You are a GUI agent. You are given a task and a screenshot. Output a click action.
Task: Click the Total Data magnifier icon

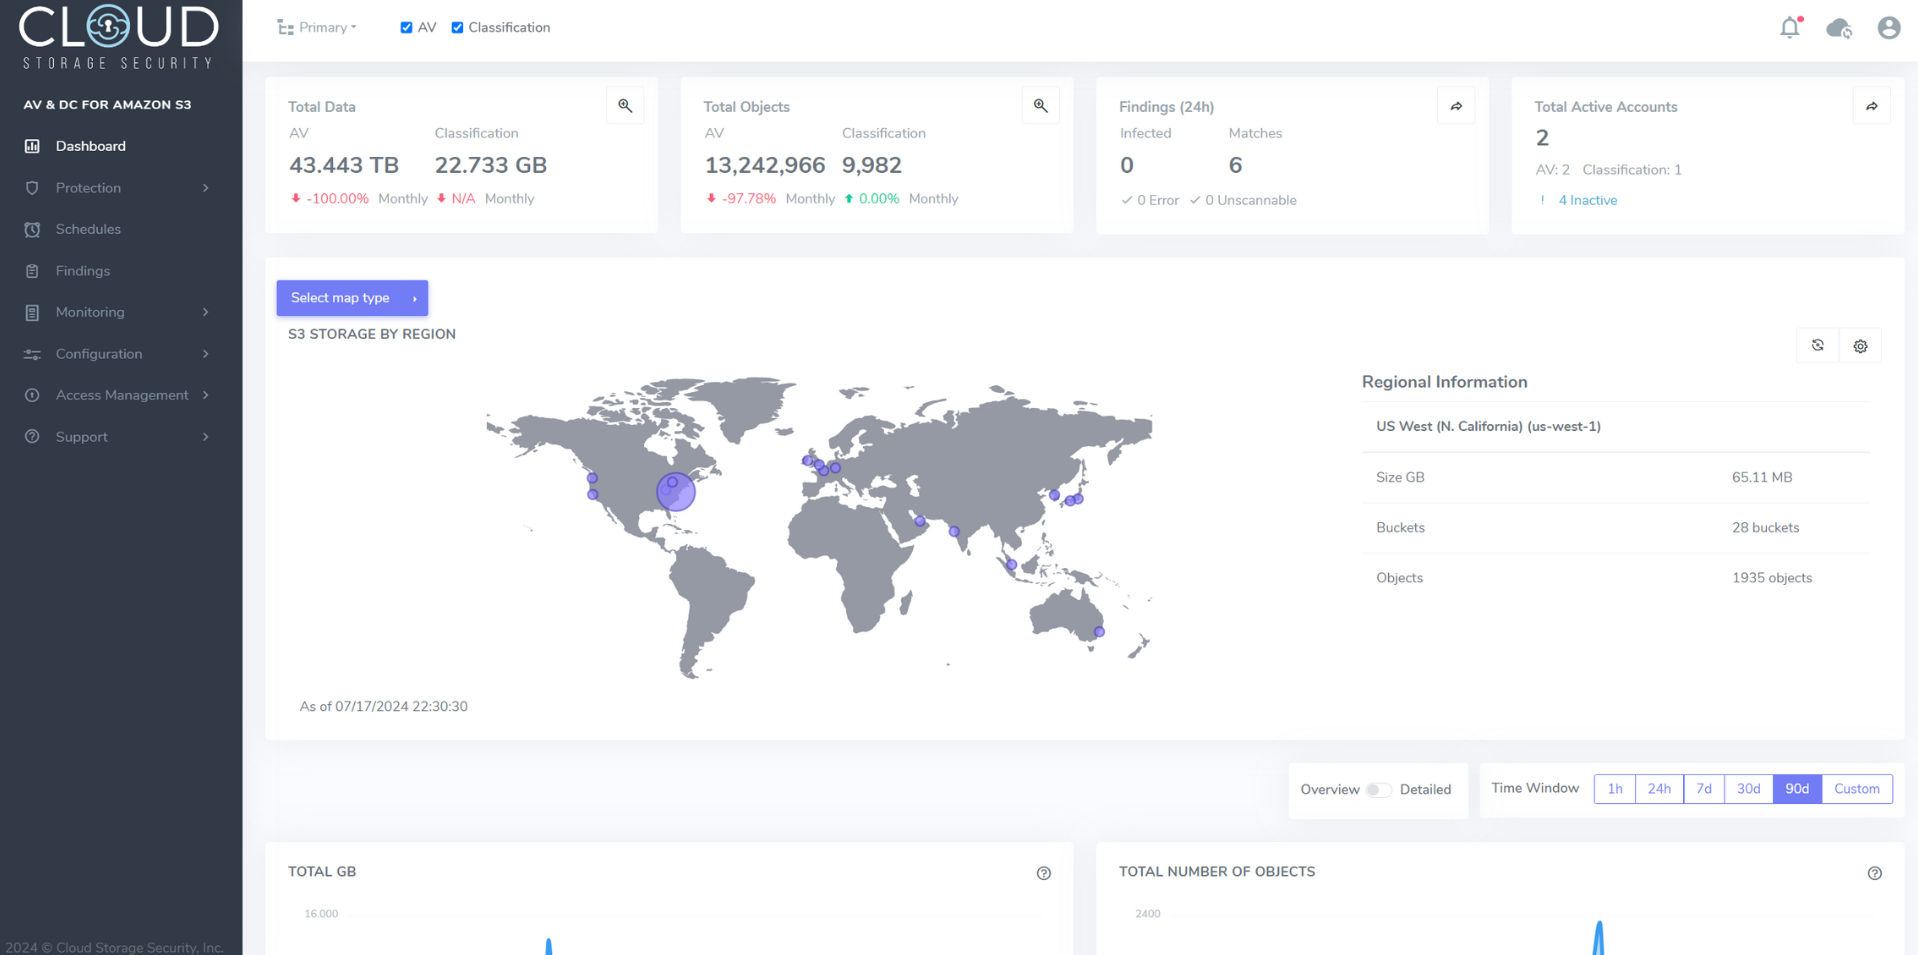coord(625,105)
